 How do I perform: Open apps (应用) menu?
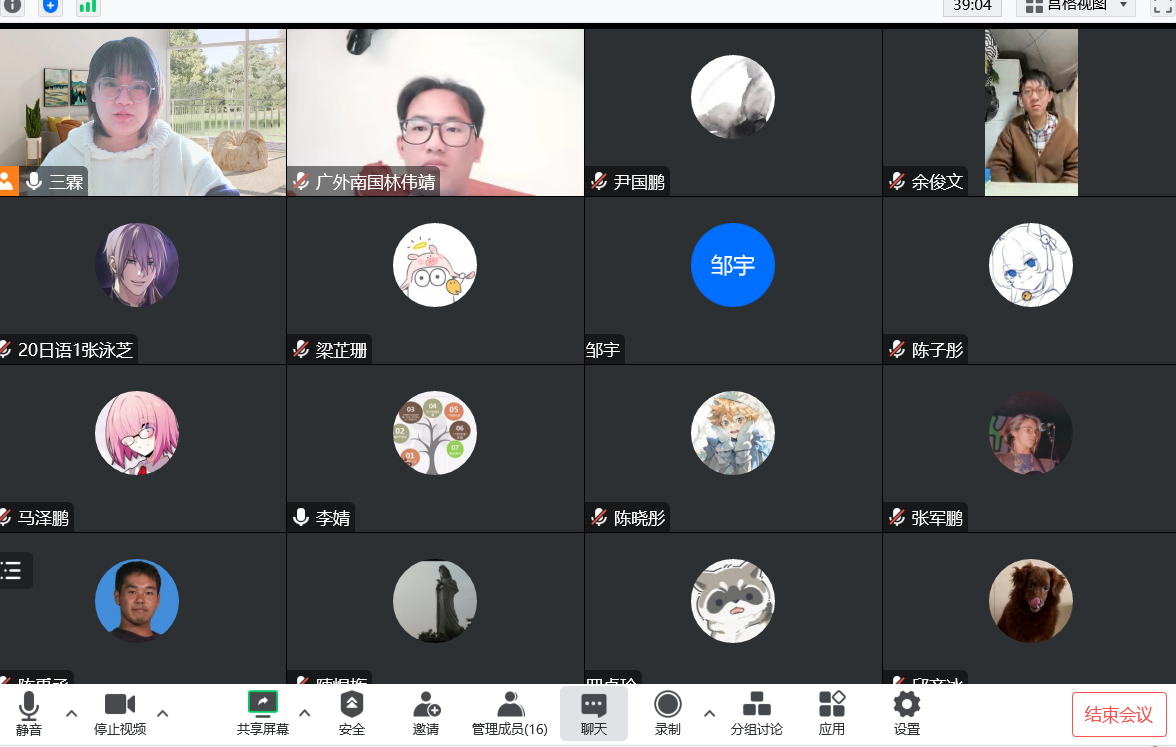pos(832,714)
